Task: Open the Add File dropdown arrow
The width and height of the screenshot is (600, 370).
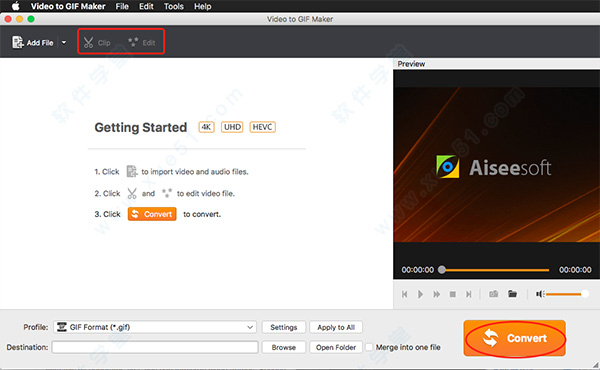Action: tap(64, 42)
